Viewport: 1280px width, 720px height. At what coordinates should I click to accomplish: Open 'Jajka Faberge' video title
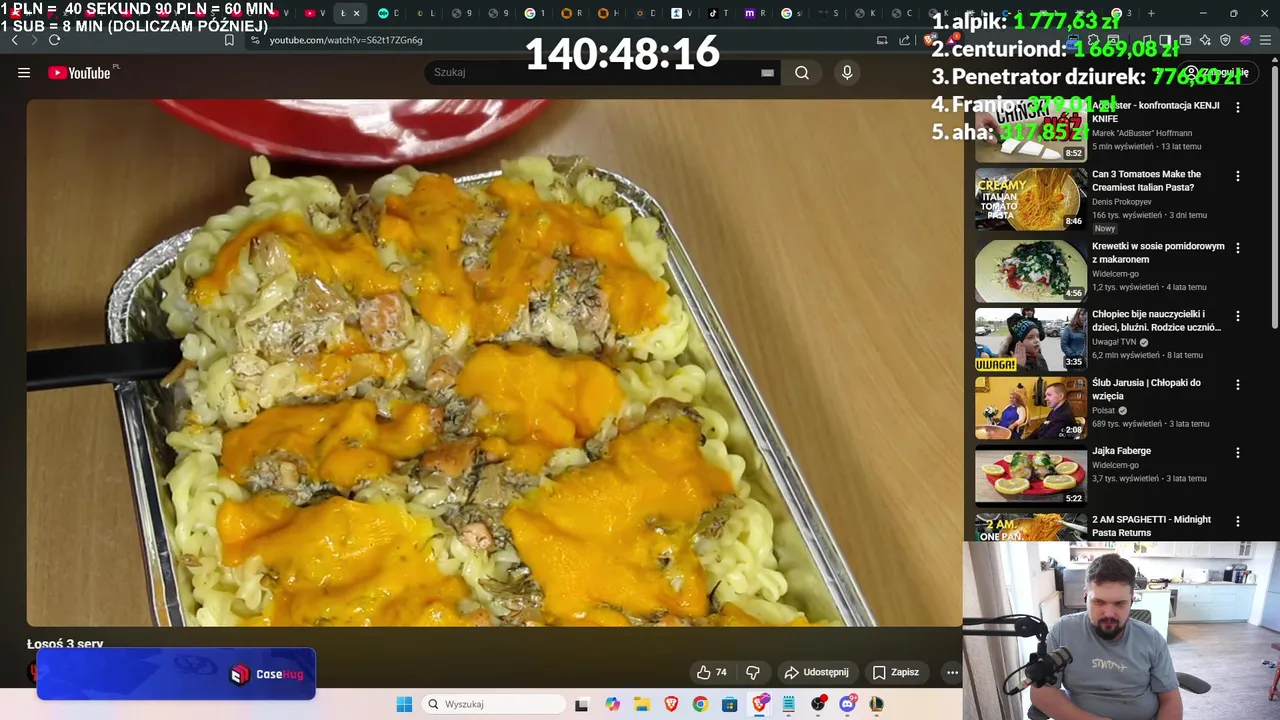point(1121,451)
